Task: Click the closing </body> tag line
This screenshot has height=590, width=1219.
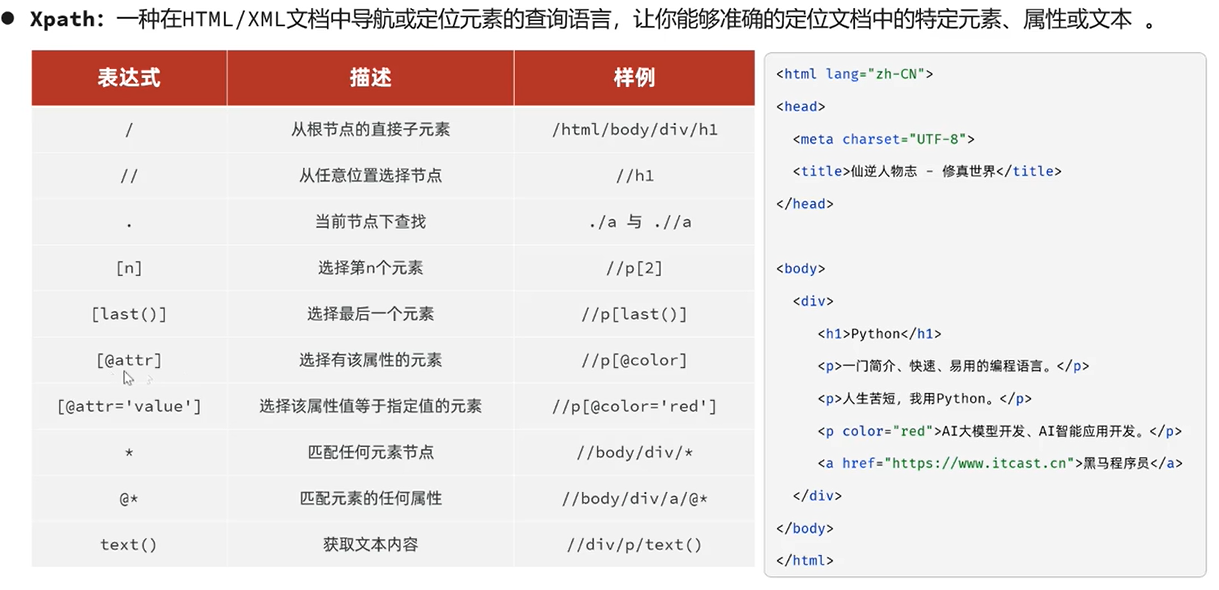Action: tap(804, 528)
